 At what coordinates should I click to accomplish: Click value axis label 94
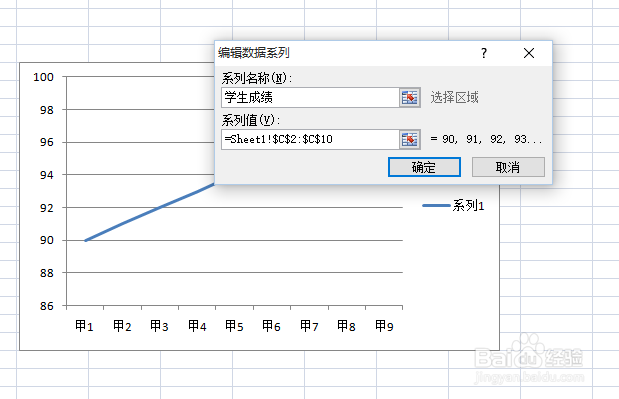pyautogui.click(x=47, y=175)
